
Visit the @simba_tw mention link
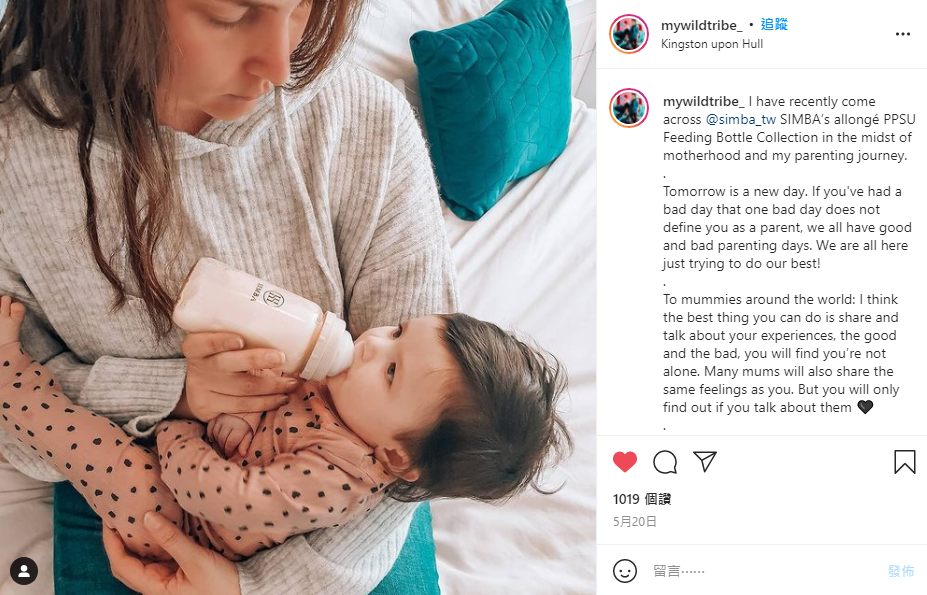point(741,119)
